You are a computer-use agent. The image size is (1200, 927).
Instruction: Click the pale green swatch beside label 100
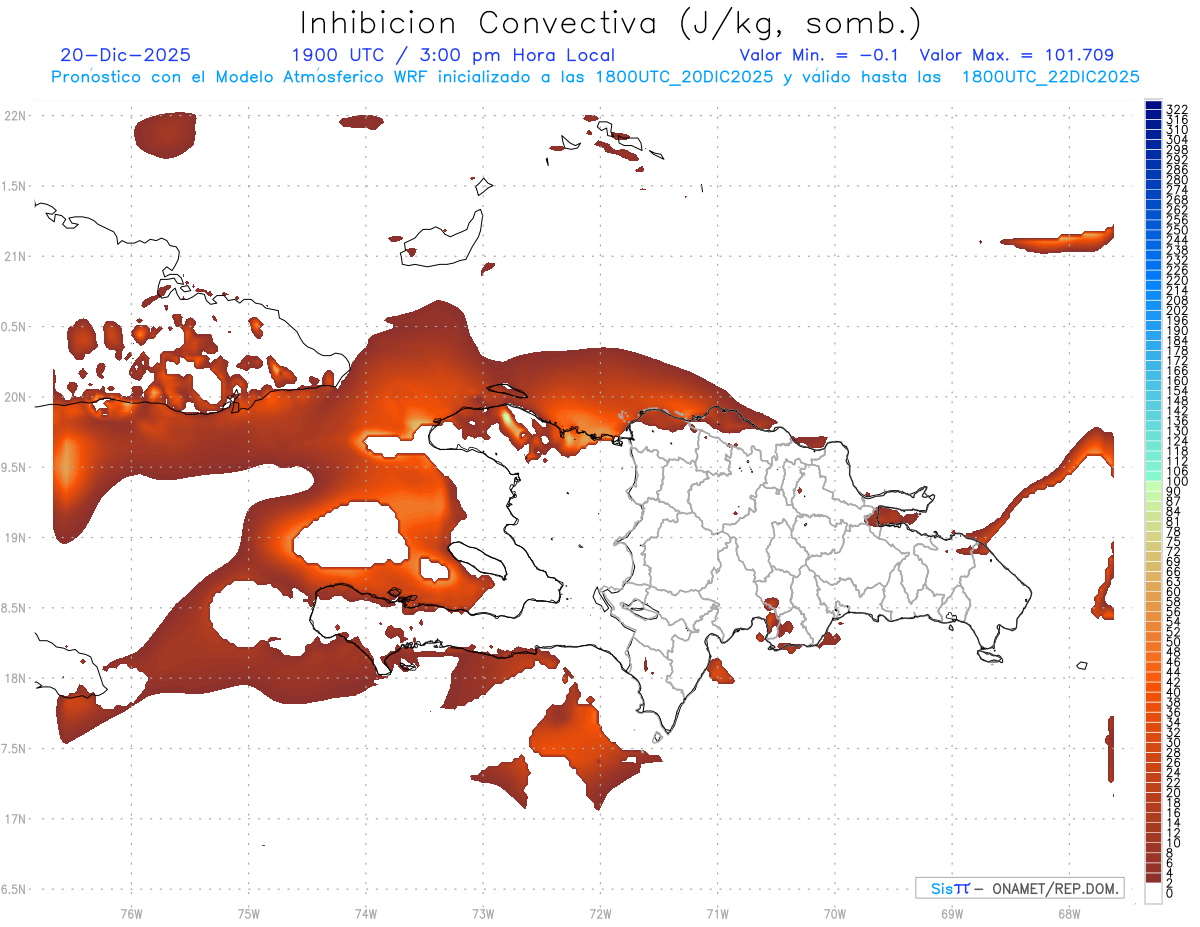[x=1153, y=484]
